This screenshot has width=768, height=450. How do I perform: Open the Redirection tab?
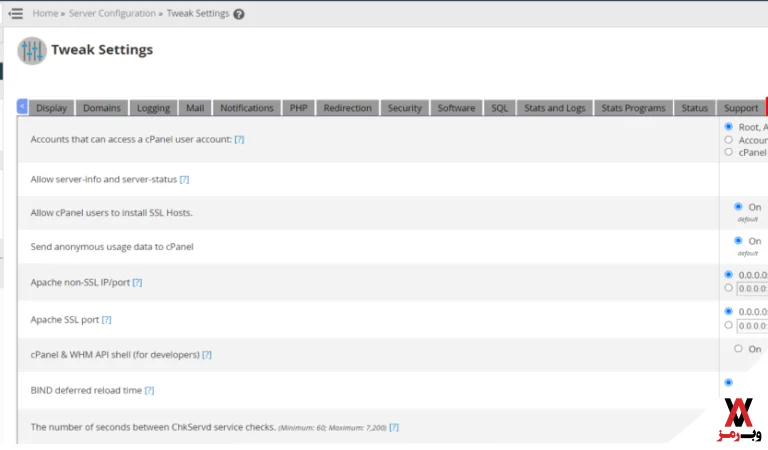347,108
